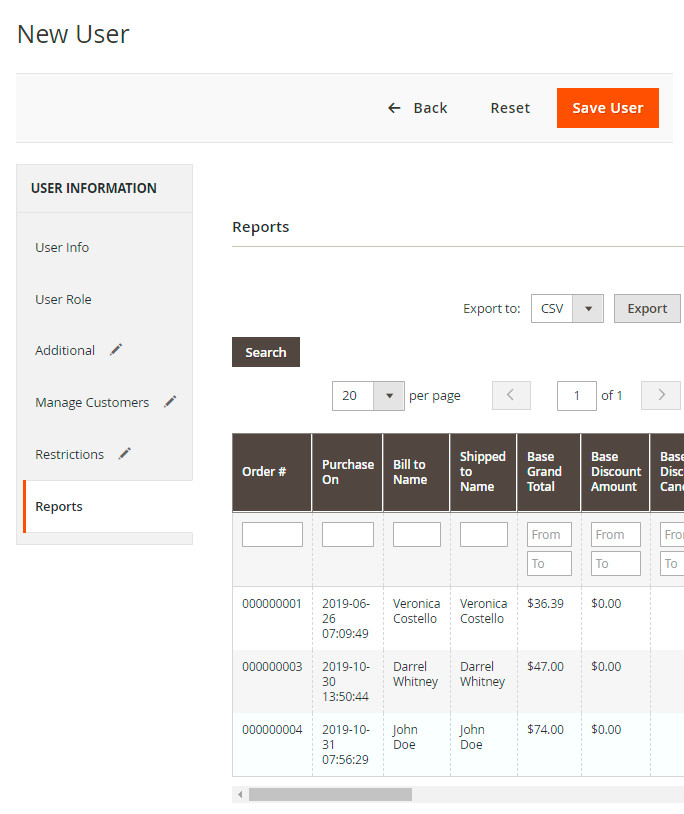Viewport: 684px width, 814px height.
Task: Click the Back button
Action: (x=418, y=108)
